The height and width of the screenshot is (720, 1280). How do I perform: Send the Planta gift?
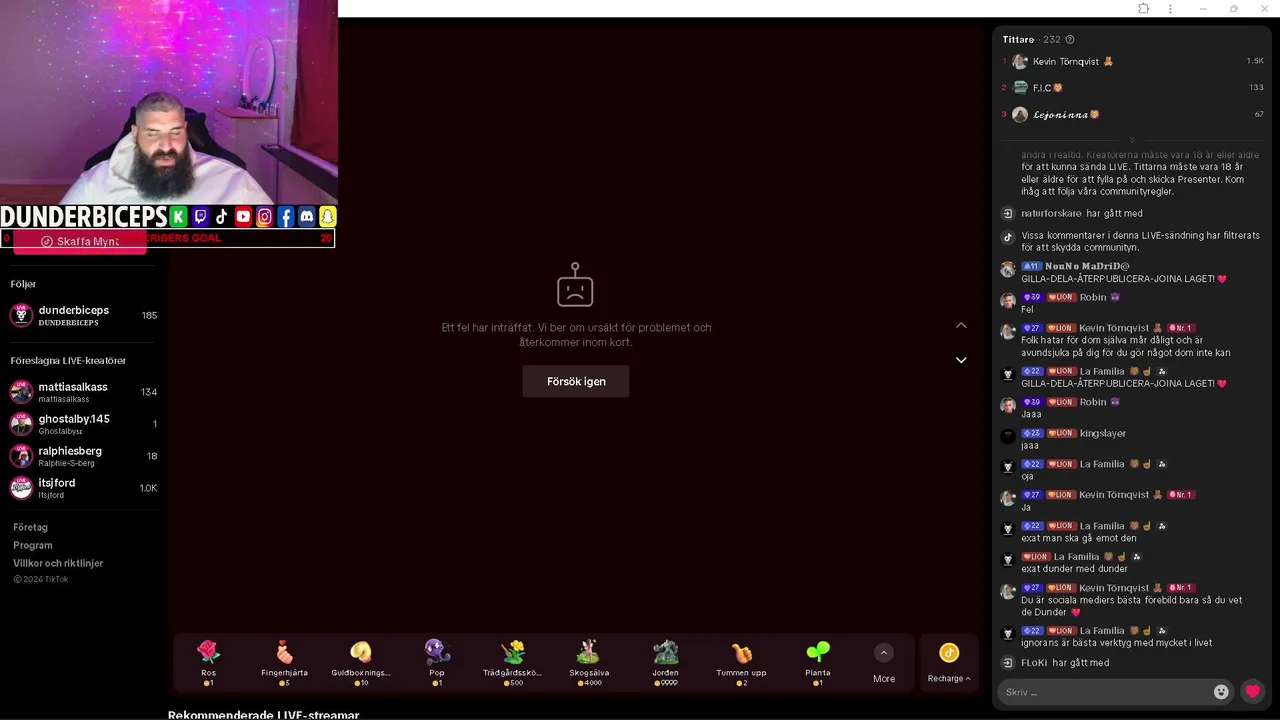tap(817, 662)
